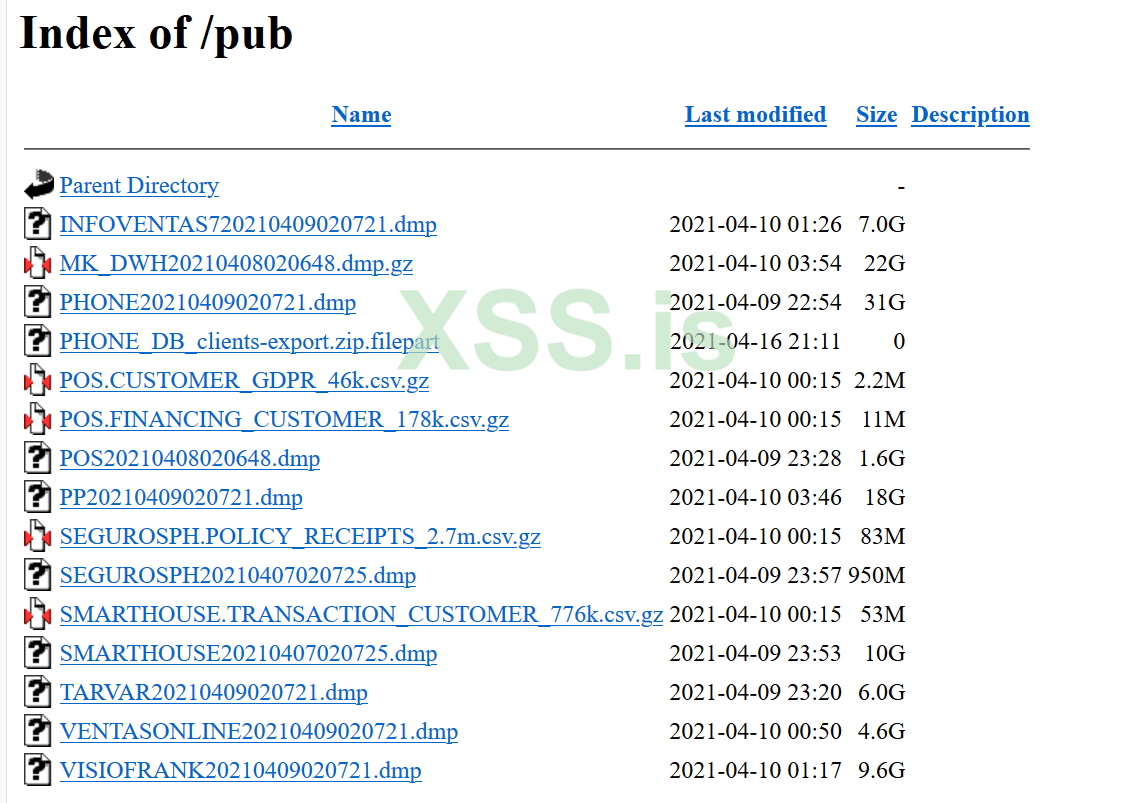Click size value '31G' of PHONE dump
The width and height of the screenshot is (1131, 803).
click(x=884, y=302)
